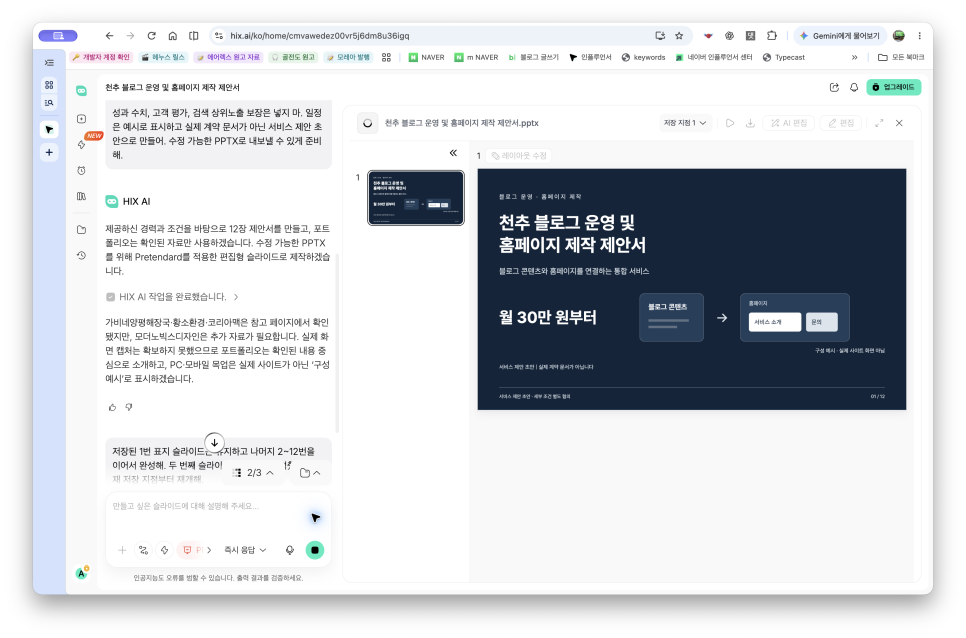Image resolution: width=966 pixels, height=638 pixels.
Task: Select slide 1 thumbnail
Action: click(x=416, y=198)
